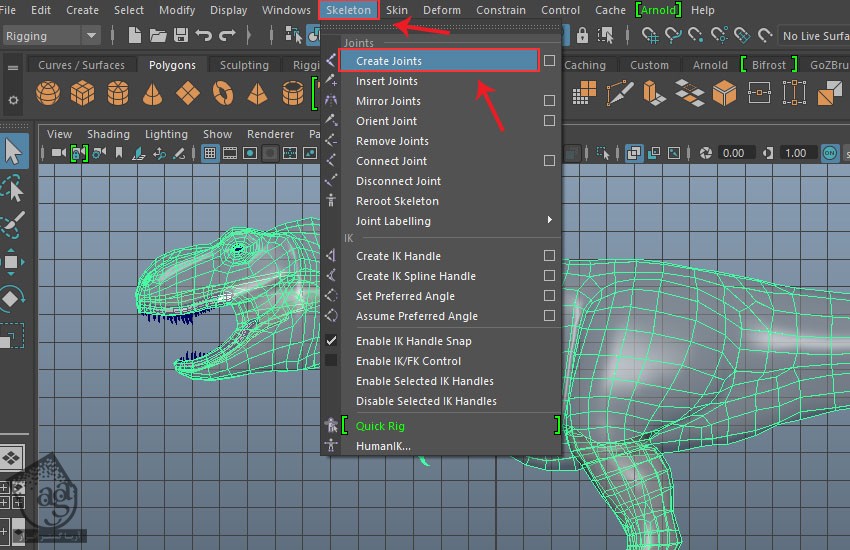Click Quick Rig menu entry
850x550 pixels.
click(380, 426)
